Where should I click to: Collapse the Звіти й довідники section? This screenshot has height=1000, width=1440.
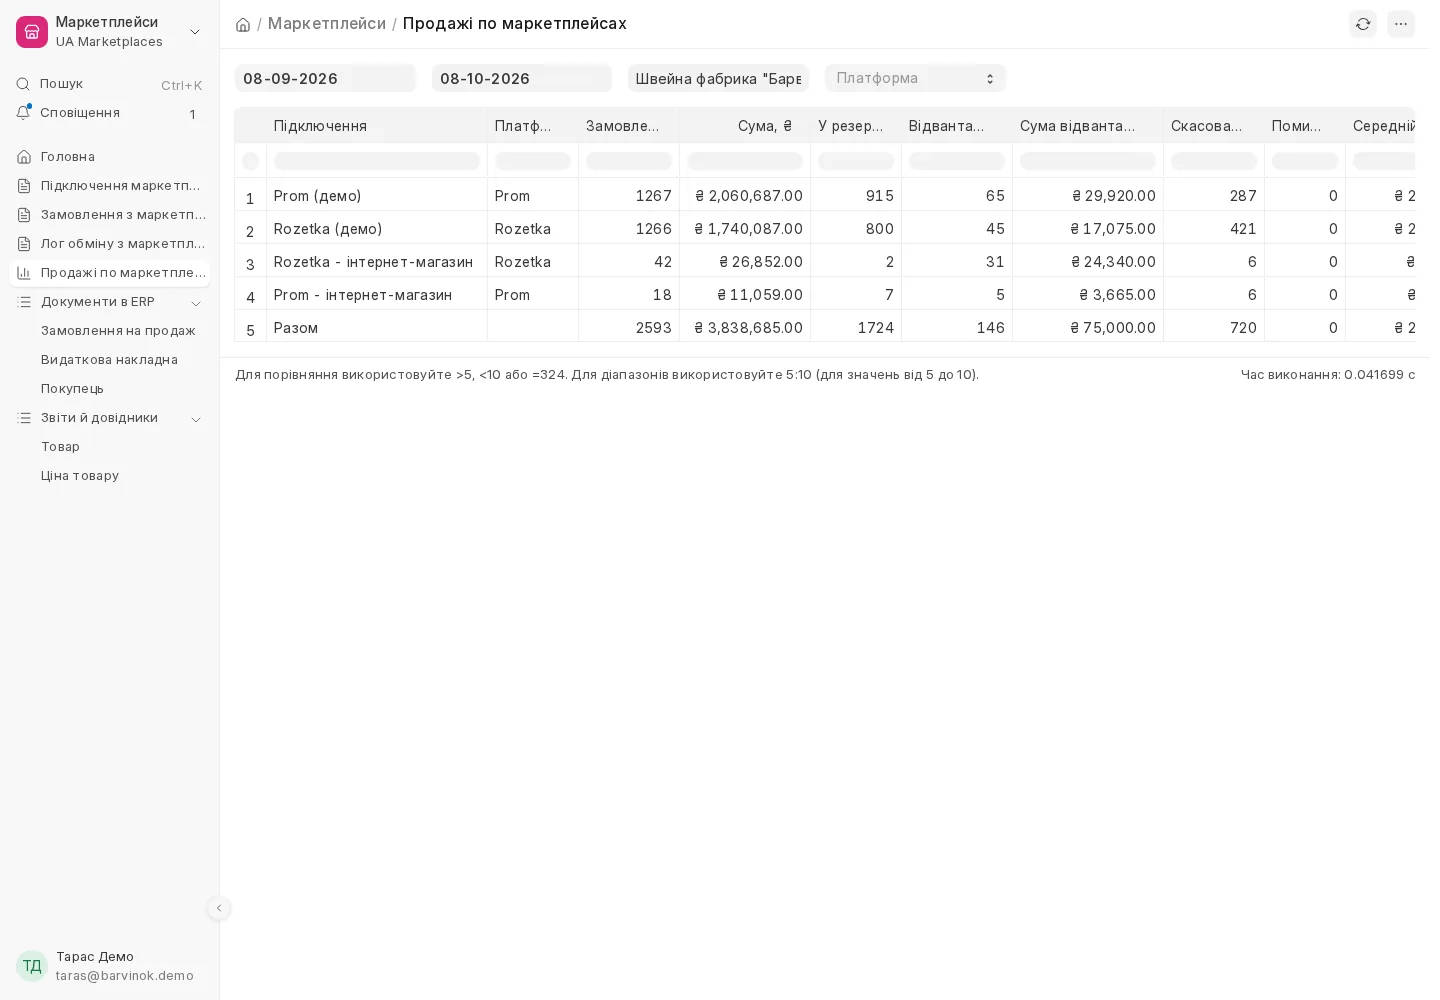(x=196, y=419)
